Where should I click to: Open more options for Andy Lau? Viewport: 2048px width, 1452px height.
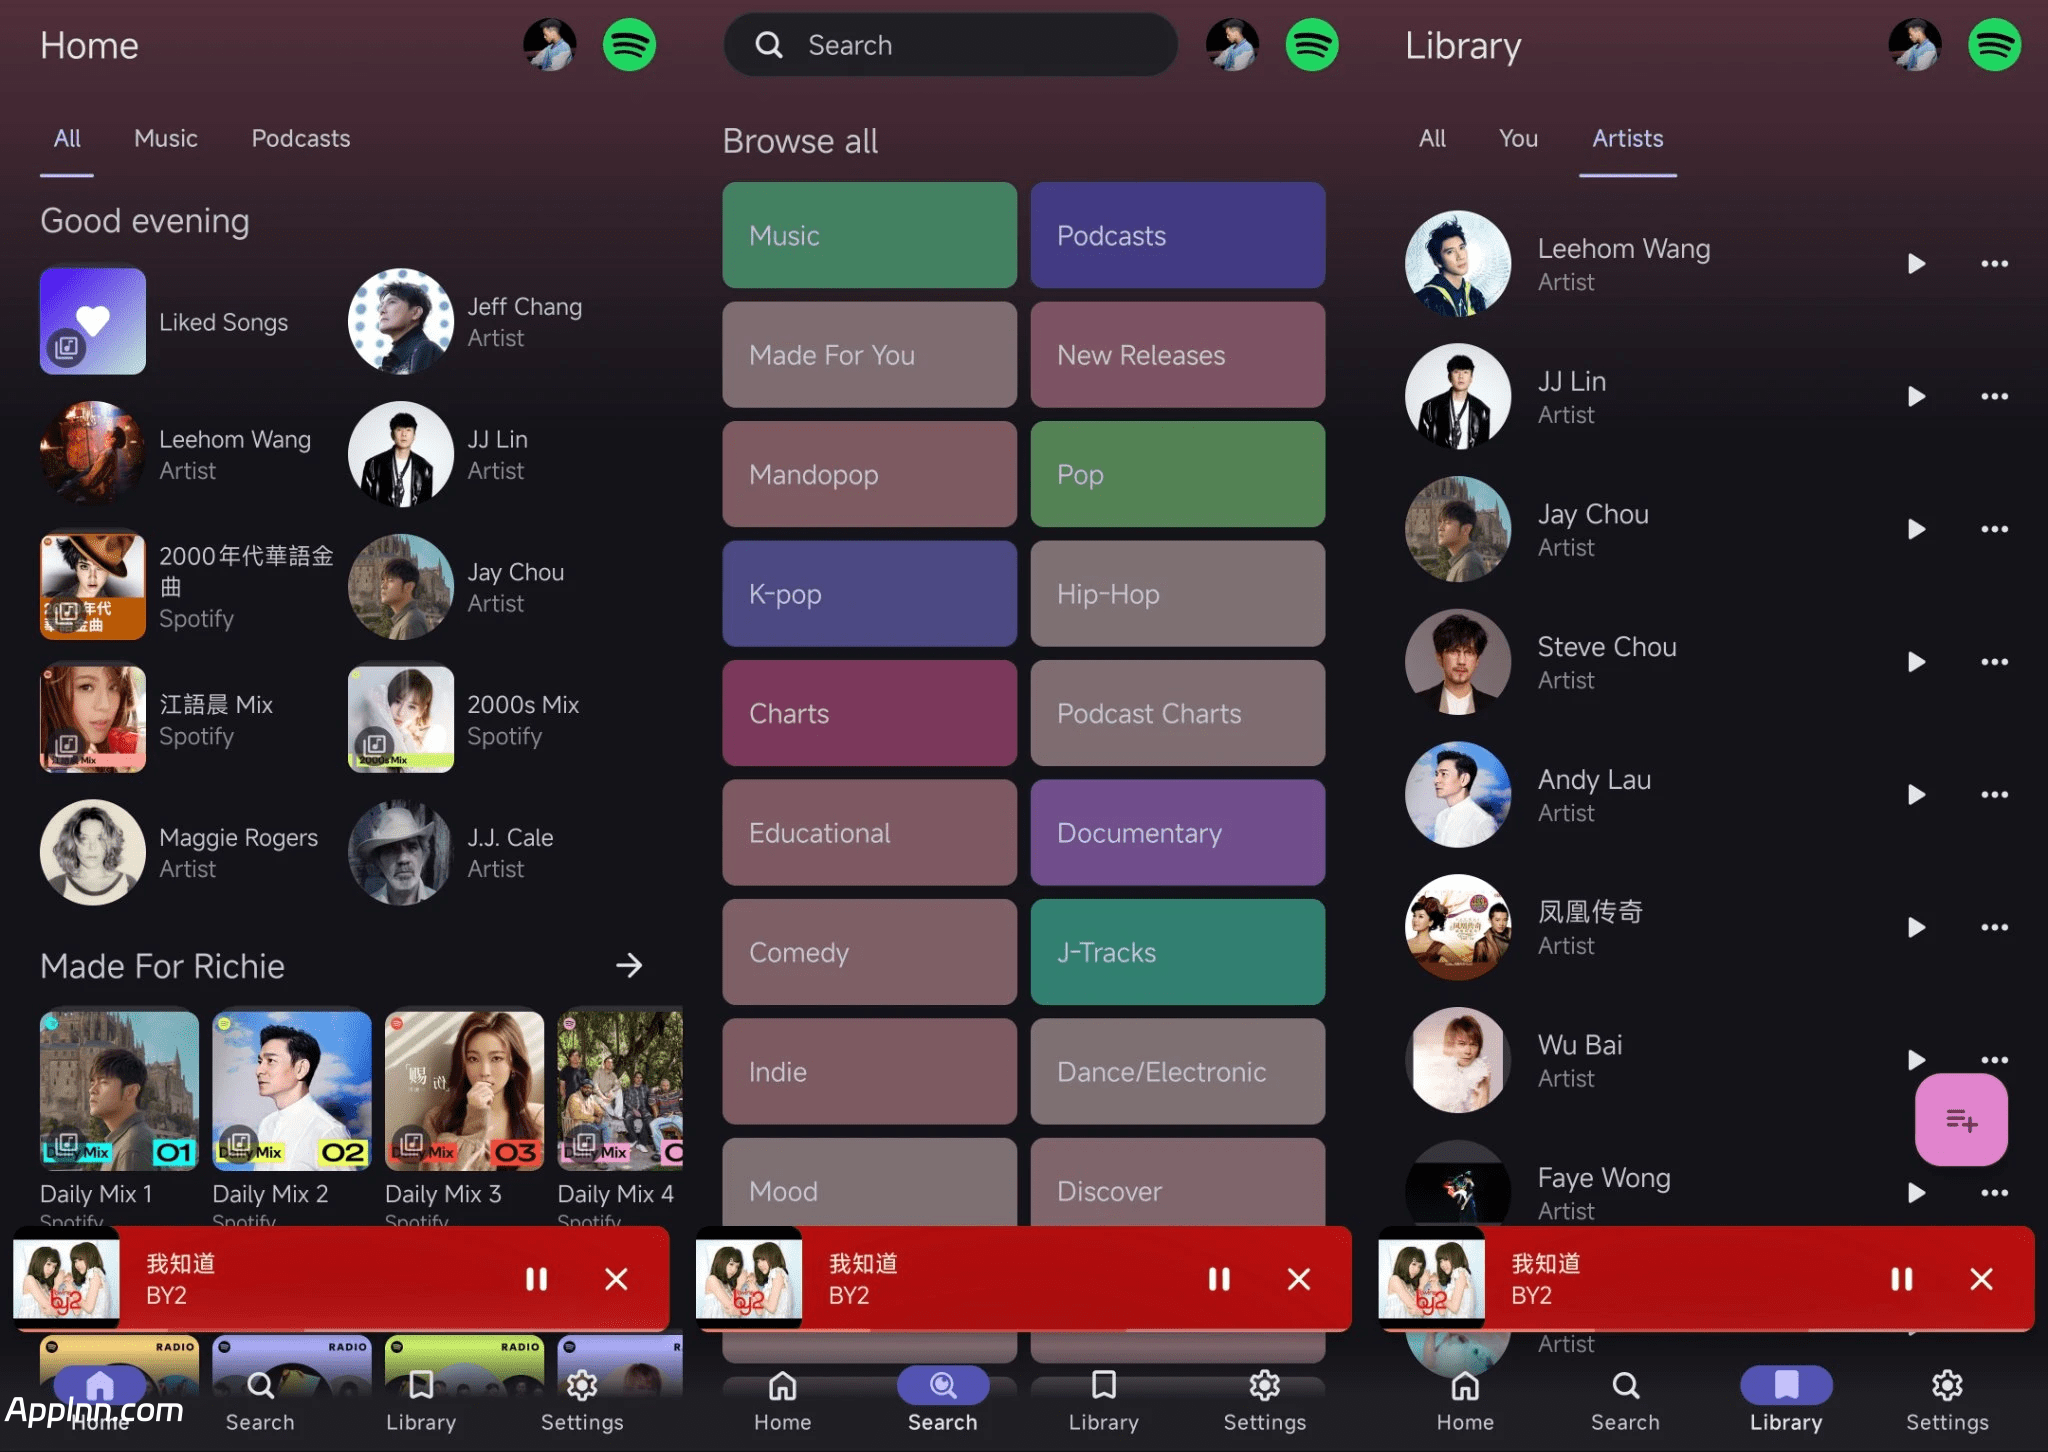(1994, 795)
